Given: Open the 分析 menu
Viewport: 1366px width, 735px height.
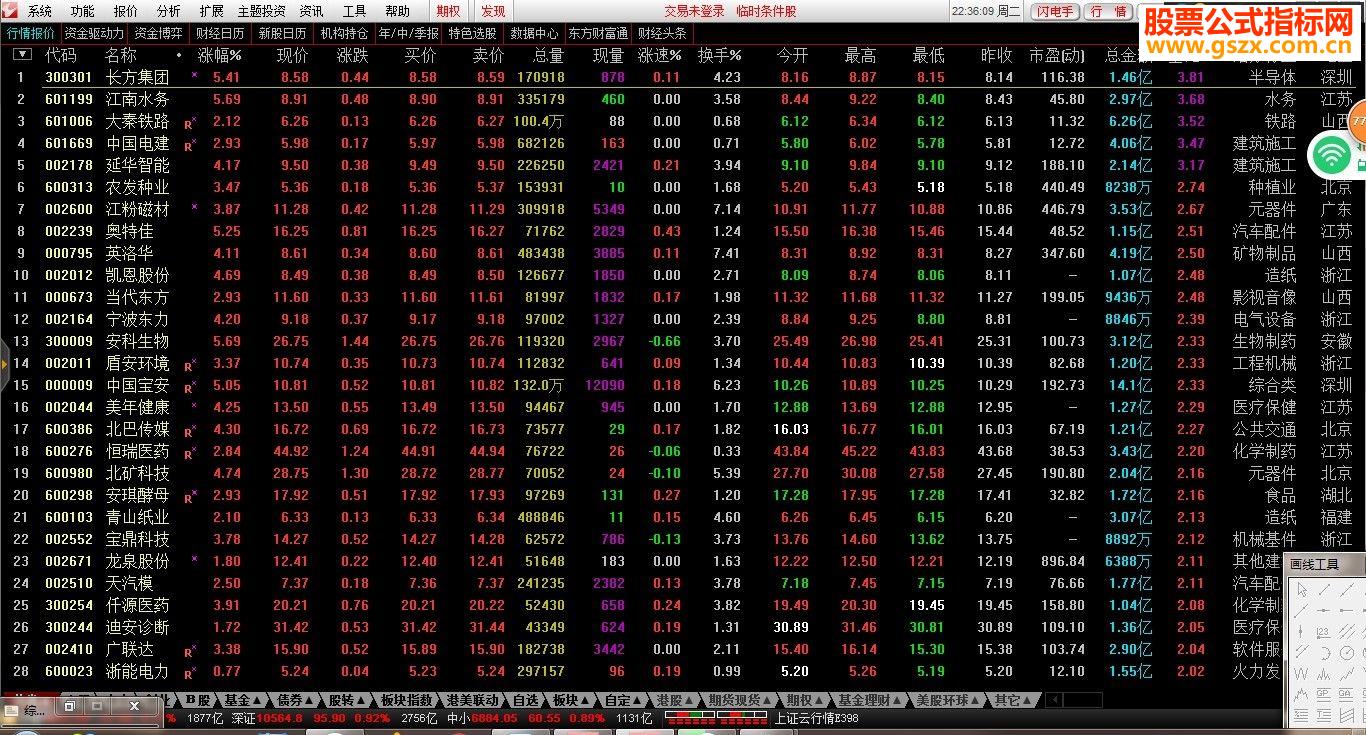Looking at the screenshot, I should [169, 11].
